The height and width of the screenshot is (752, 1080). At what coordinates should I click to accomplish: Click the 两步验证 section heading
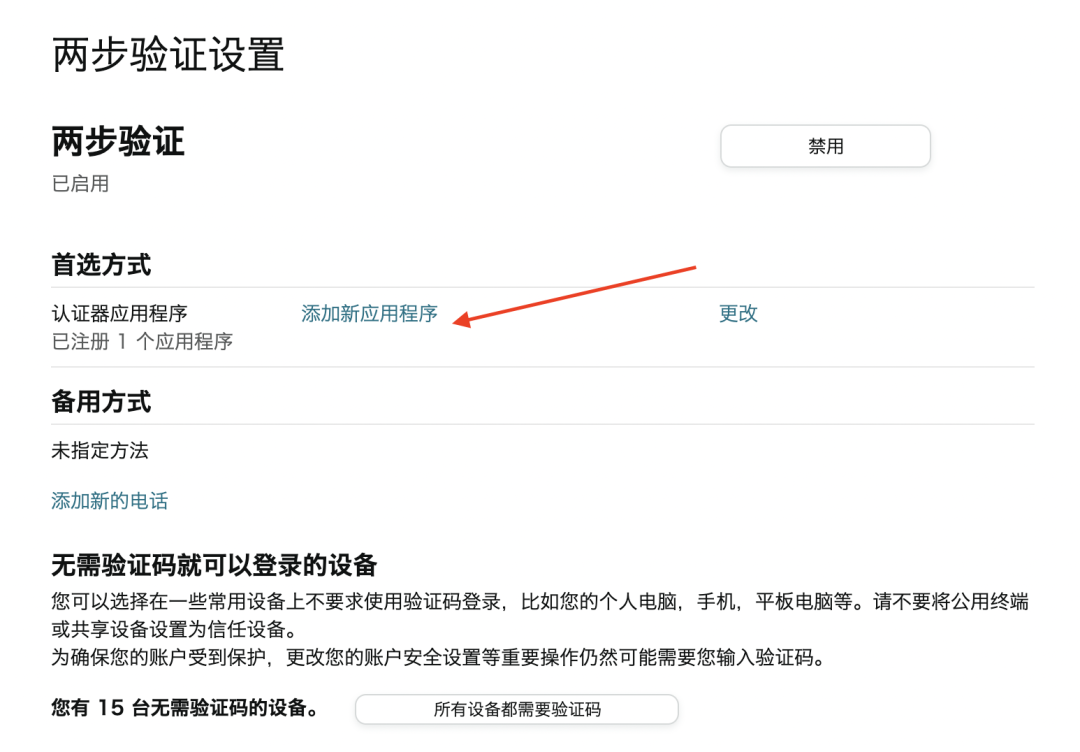119,142
